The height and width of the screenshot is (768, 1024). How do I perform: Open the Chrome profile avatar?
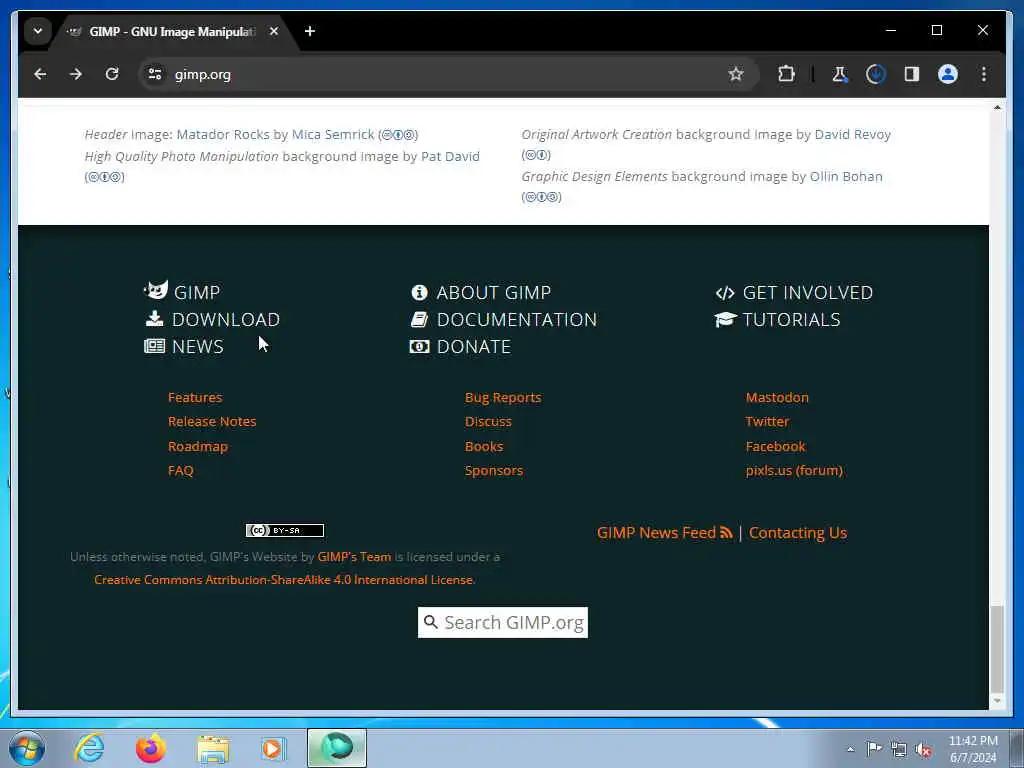tap(948, 74)
